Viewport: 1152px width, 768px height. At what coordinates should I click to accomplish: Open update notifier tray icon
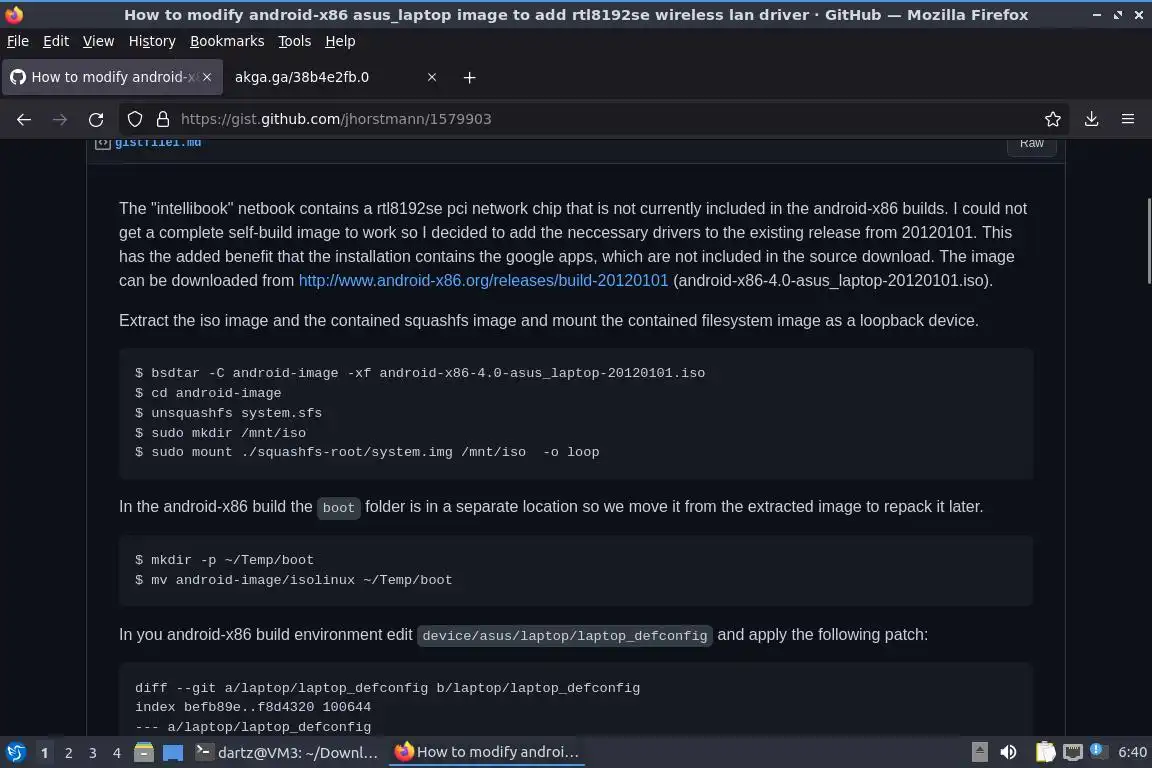tap(1096, 750)
